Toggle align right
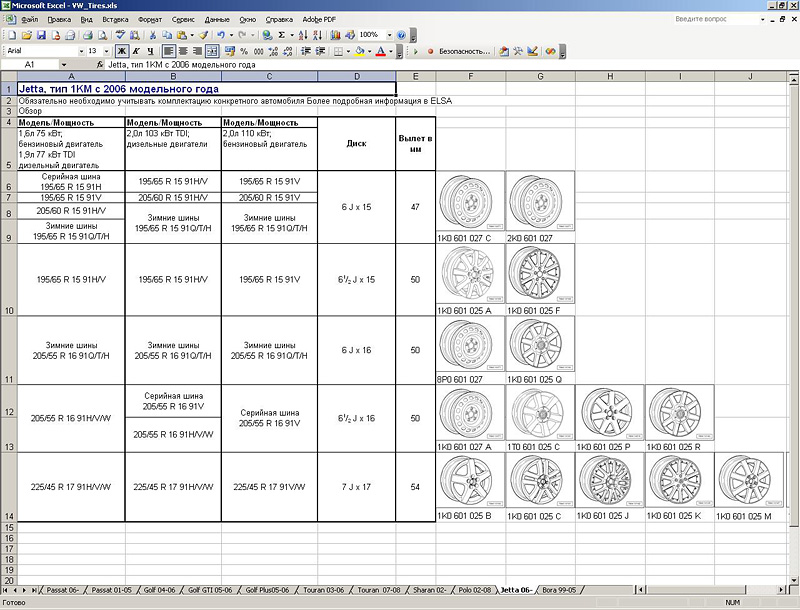800x610 pixels. click(197, 51)
